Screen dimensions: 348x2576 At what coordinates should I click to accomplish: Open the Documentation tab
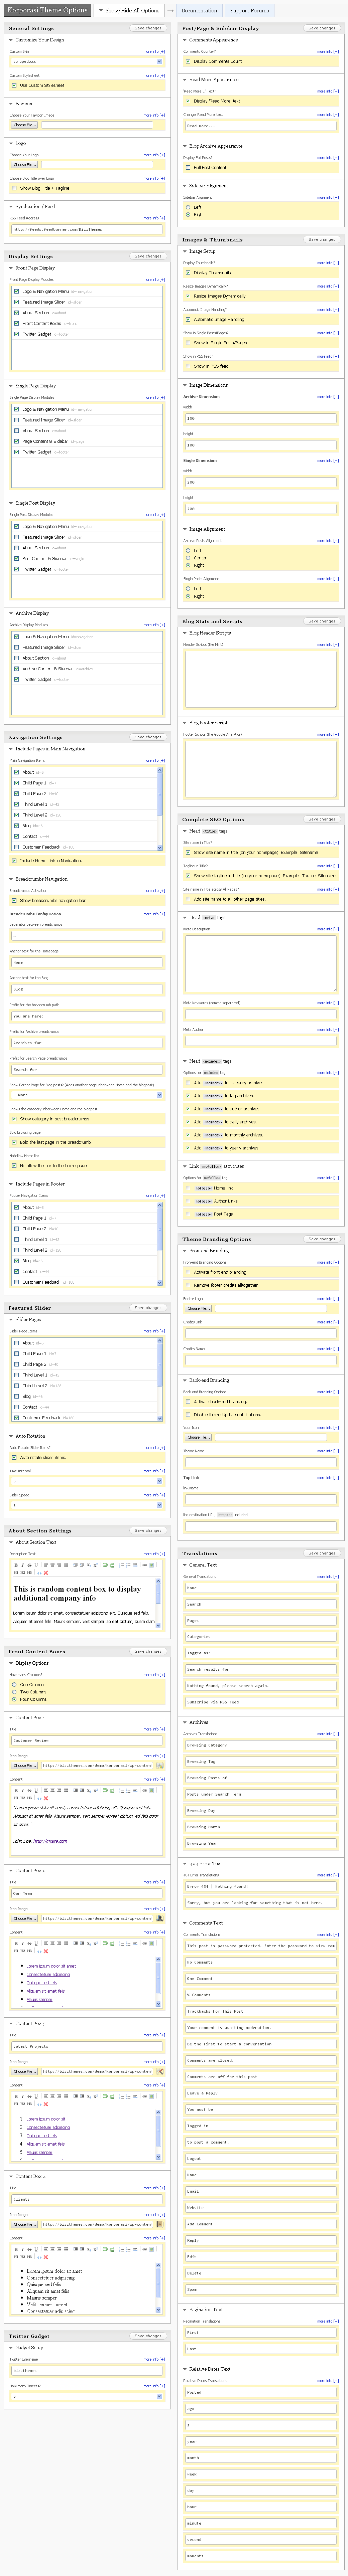click(199, 10)
